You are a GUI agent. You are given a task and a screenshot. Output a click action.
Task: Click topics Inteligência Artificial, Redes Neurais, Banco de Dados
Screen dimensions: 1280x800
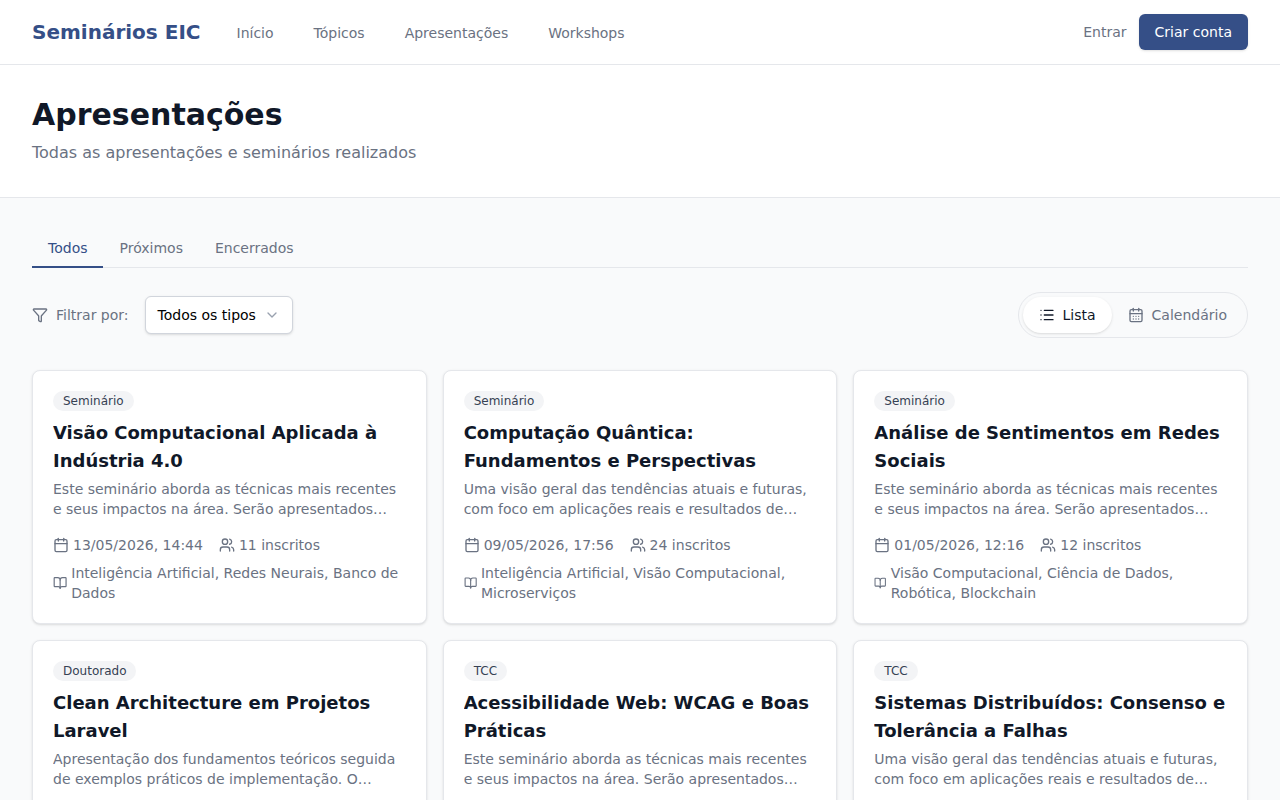pos(235,583)
